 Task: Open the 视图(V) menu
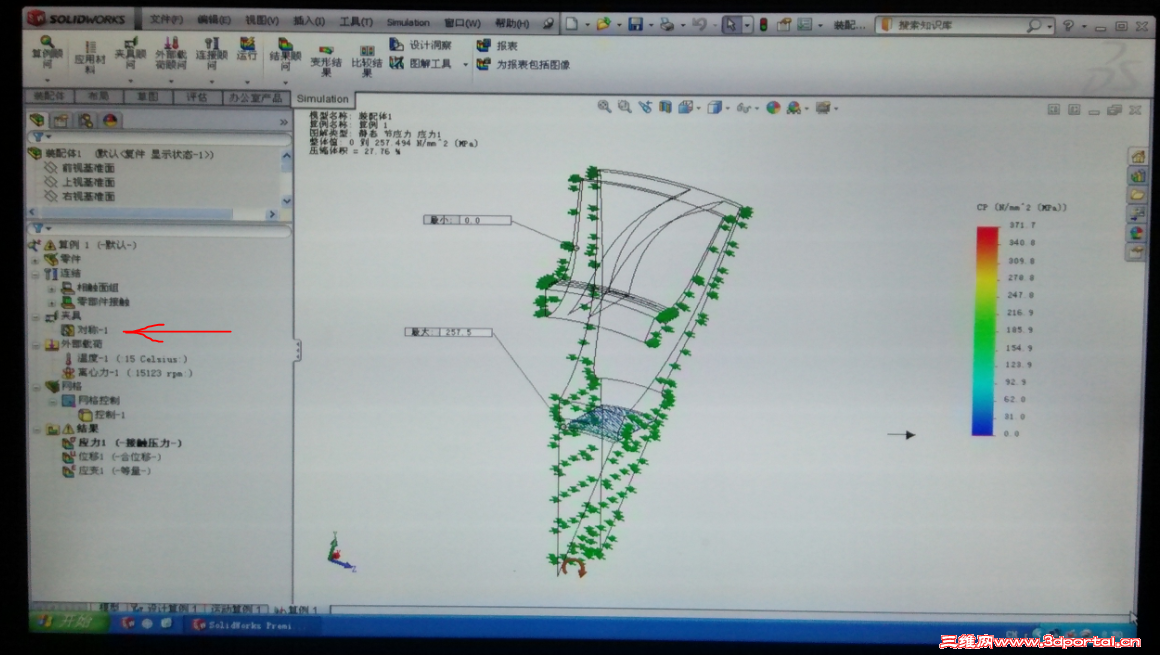262,21
